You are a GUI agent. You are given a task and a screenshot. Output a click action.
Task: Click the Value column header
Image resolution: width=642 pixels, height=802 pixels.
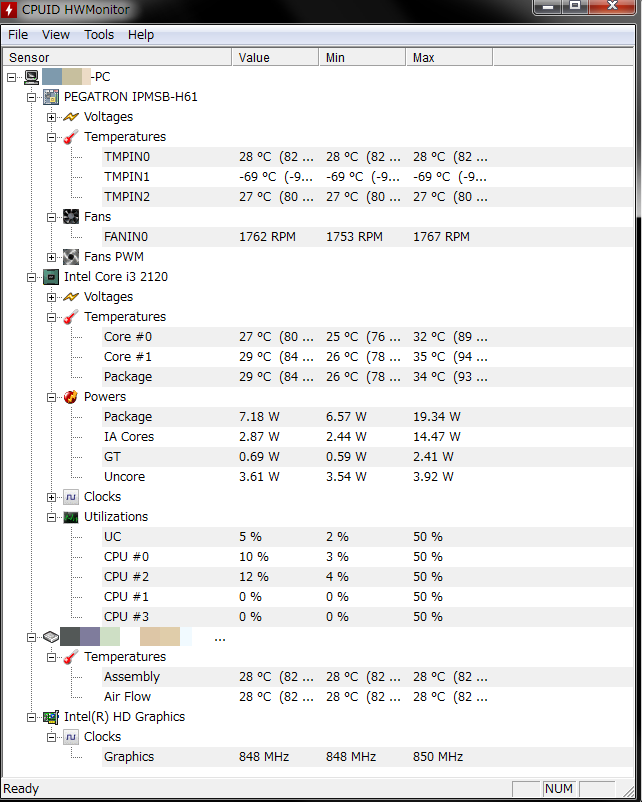[275, 58]
